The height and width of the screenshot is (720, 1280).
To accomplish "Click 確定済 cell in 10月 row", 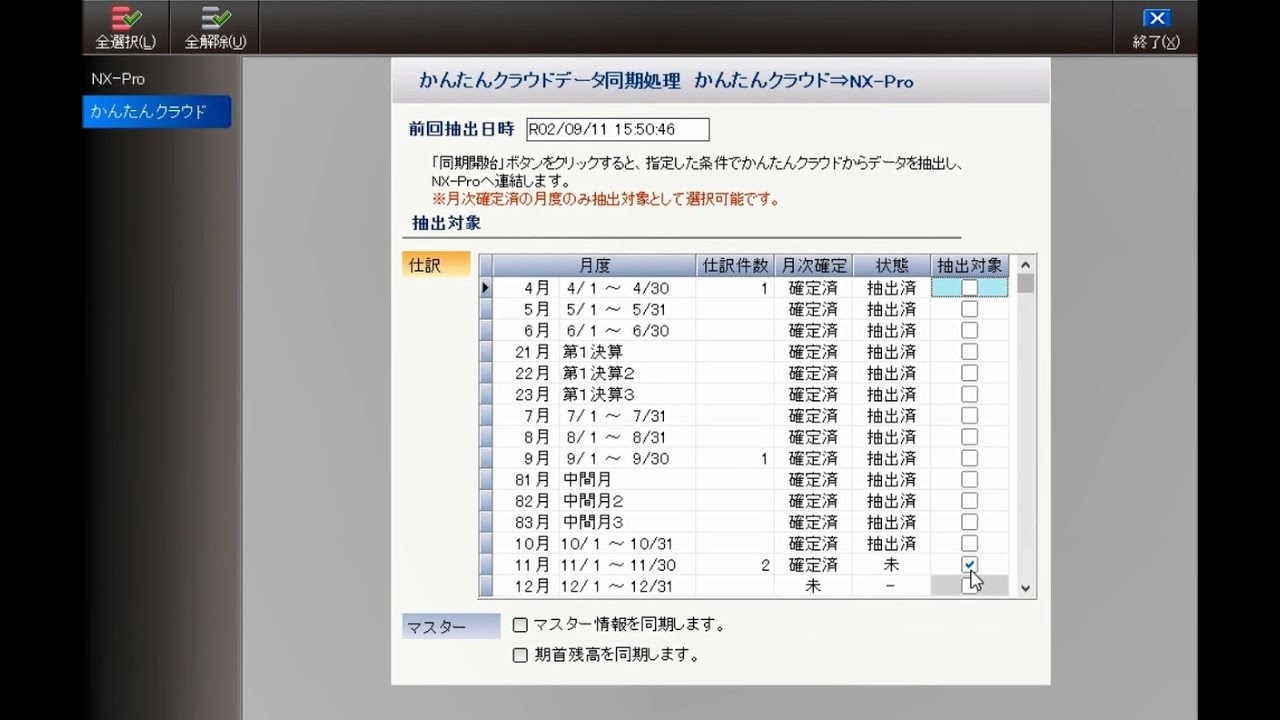I will (813, 544).
